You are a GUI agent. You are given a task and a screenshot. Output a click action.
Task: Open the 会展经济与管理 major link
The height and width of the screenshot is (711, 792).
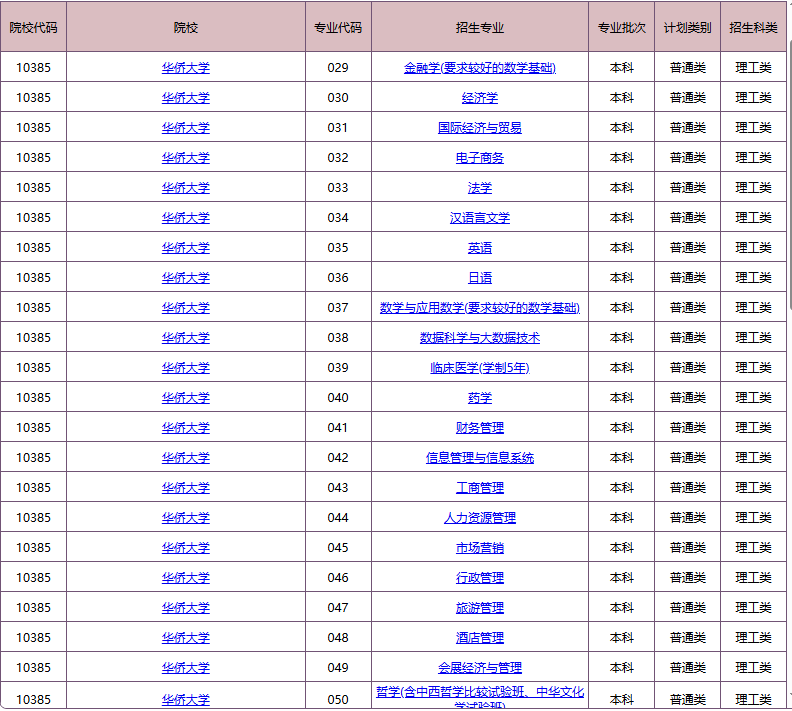[x=479, y=668]
